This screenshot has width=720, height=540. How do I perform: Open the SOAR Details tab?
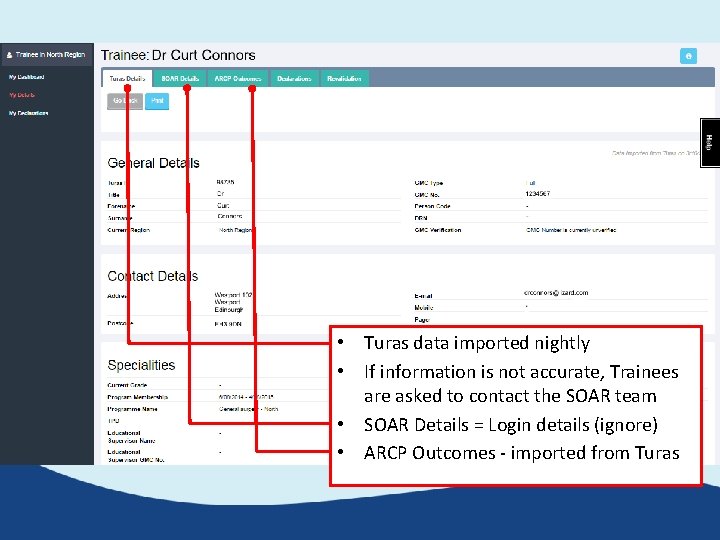tap(180, 79)
